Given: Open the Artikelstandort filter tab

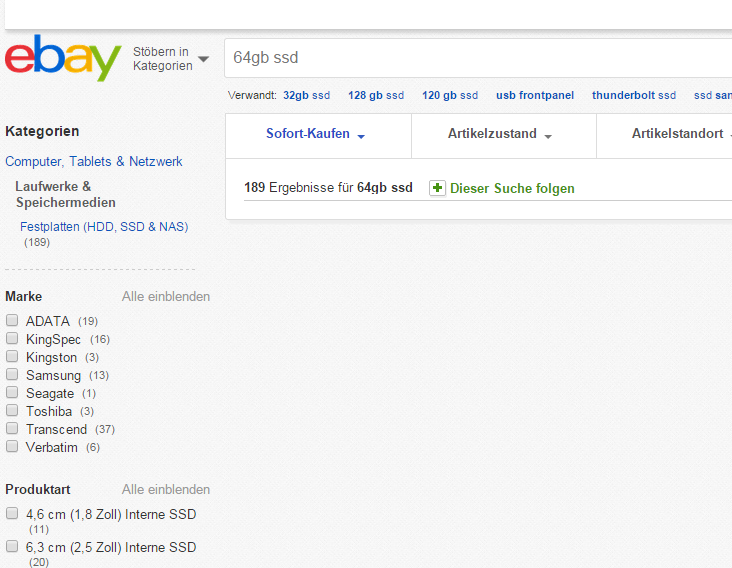Looking at the screenshot, I should pos(678,134).
